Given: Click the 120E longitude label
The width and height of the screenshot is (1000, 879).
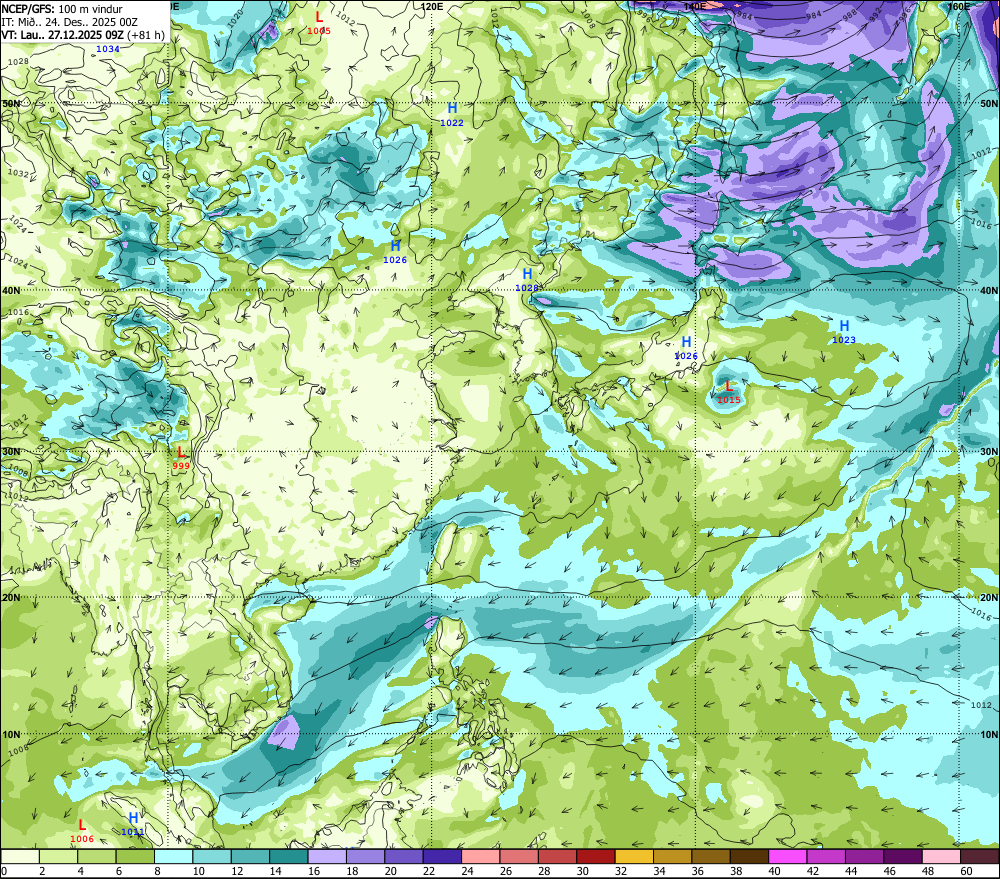Looking at the screenshot, I should (x=432, y=6).
